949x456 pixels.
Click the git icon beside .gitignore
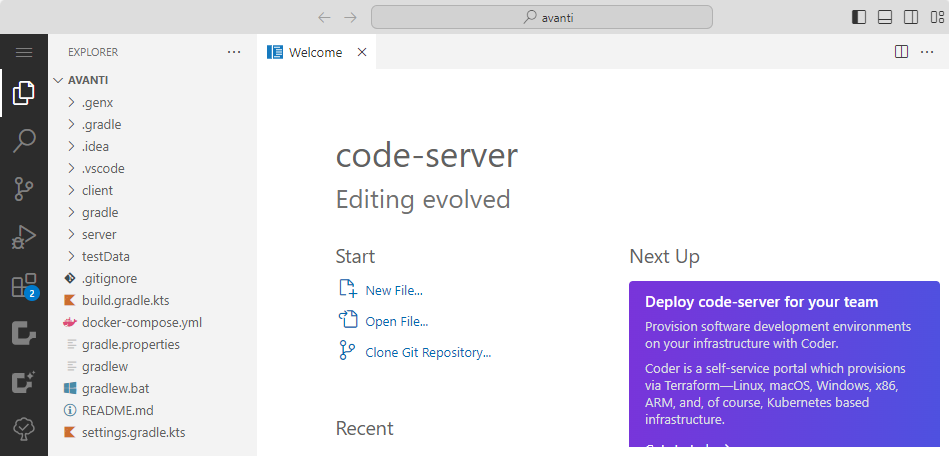coord(70,279)
